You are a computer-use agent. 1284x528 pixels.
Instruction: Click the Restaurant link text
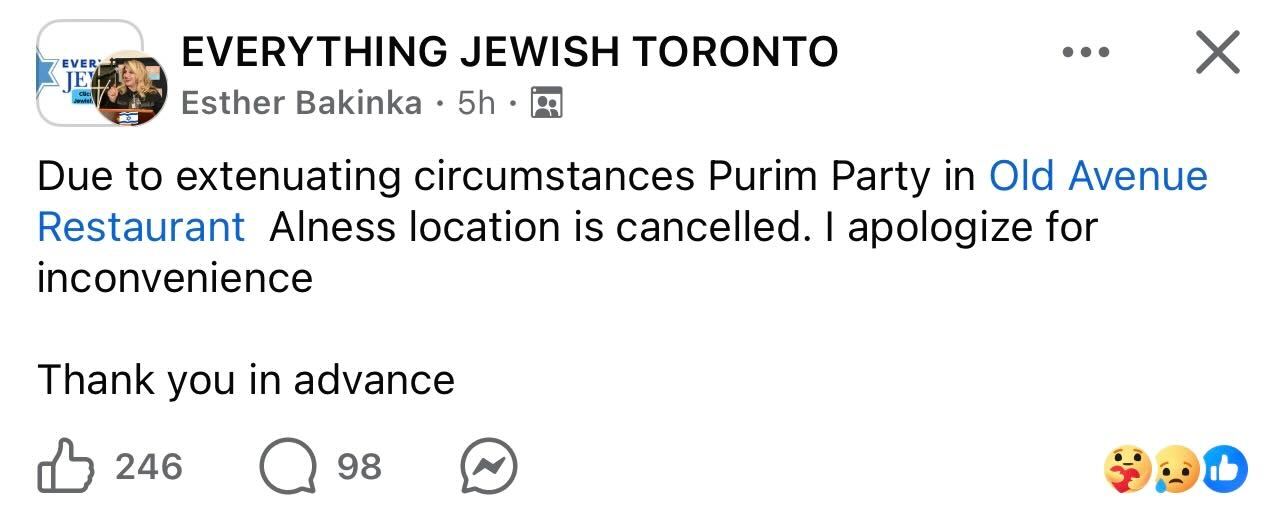(x=141, y=227)
